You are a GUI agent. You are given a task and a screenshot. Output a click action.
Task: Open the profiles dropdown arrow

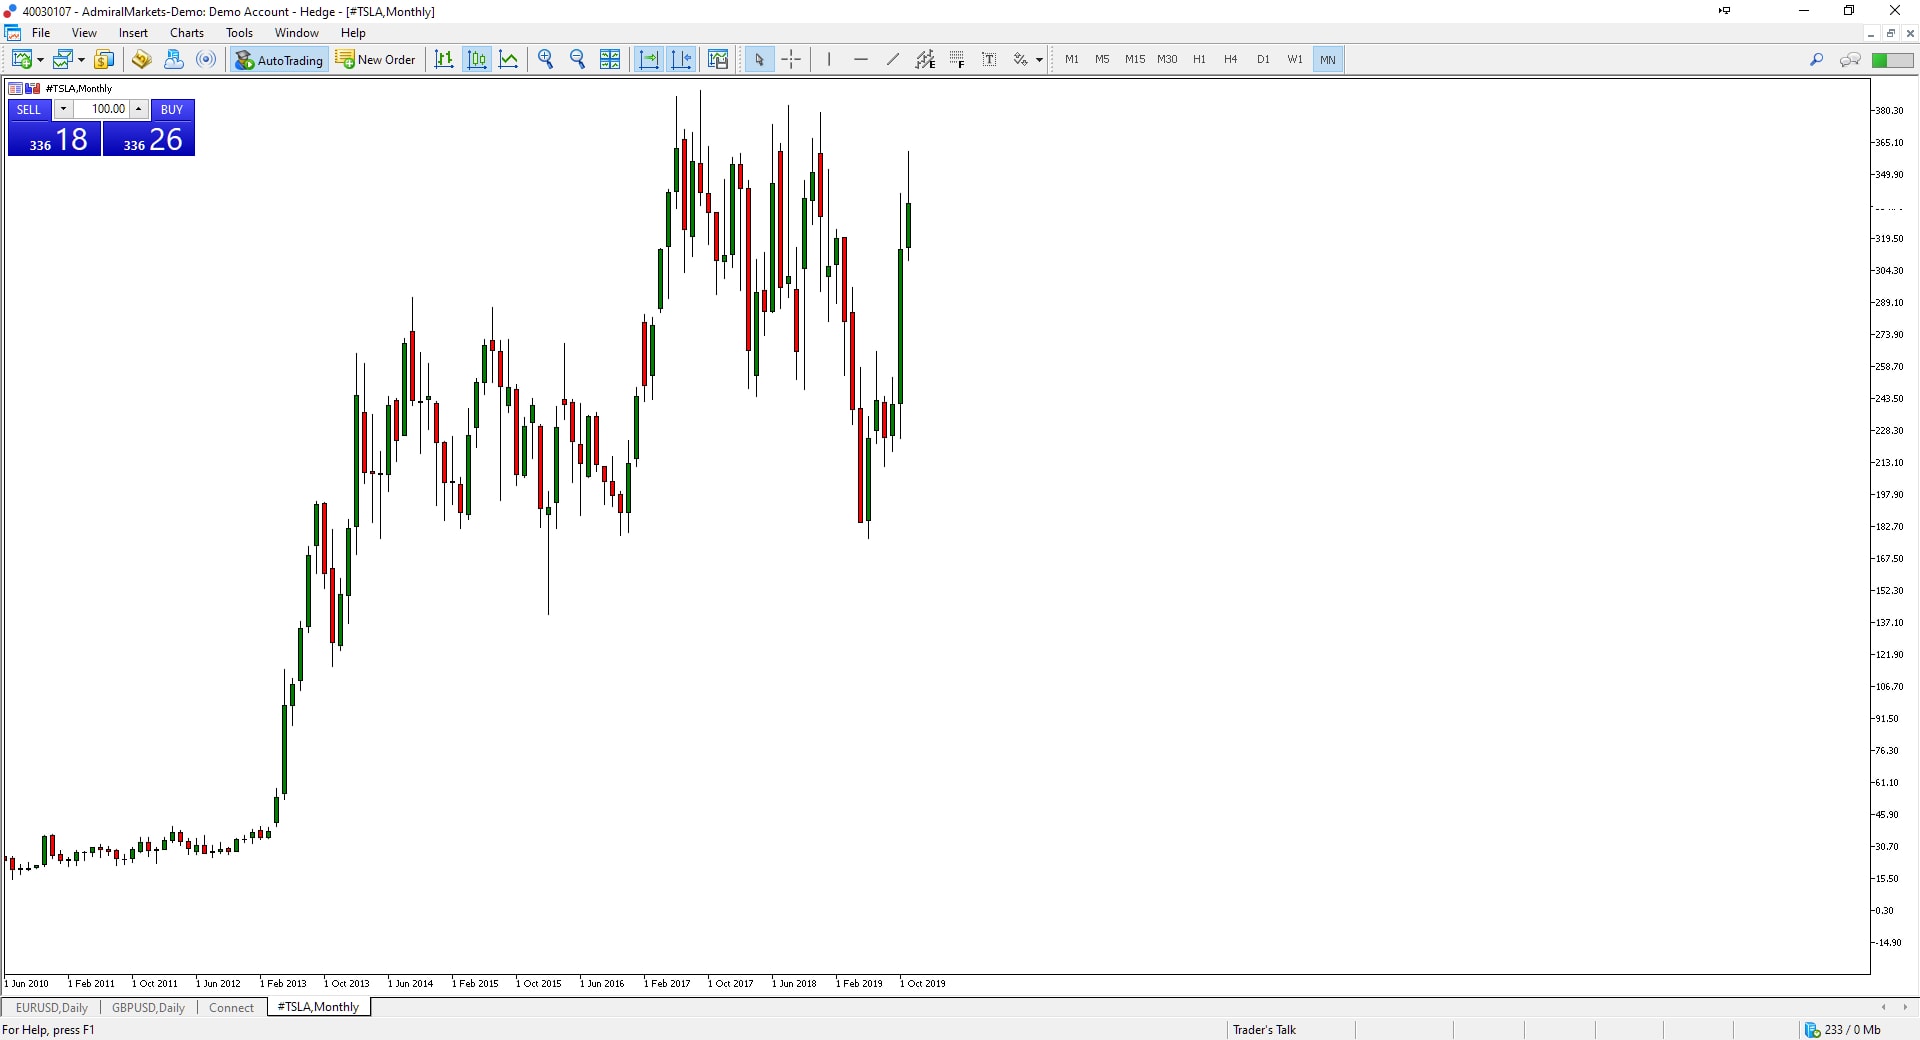coord(81,60)
